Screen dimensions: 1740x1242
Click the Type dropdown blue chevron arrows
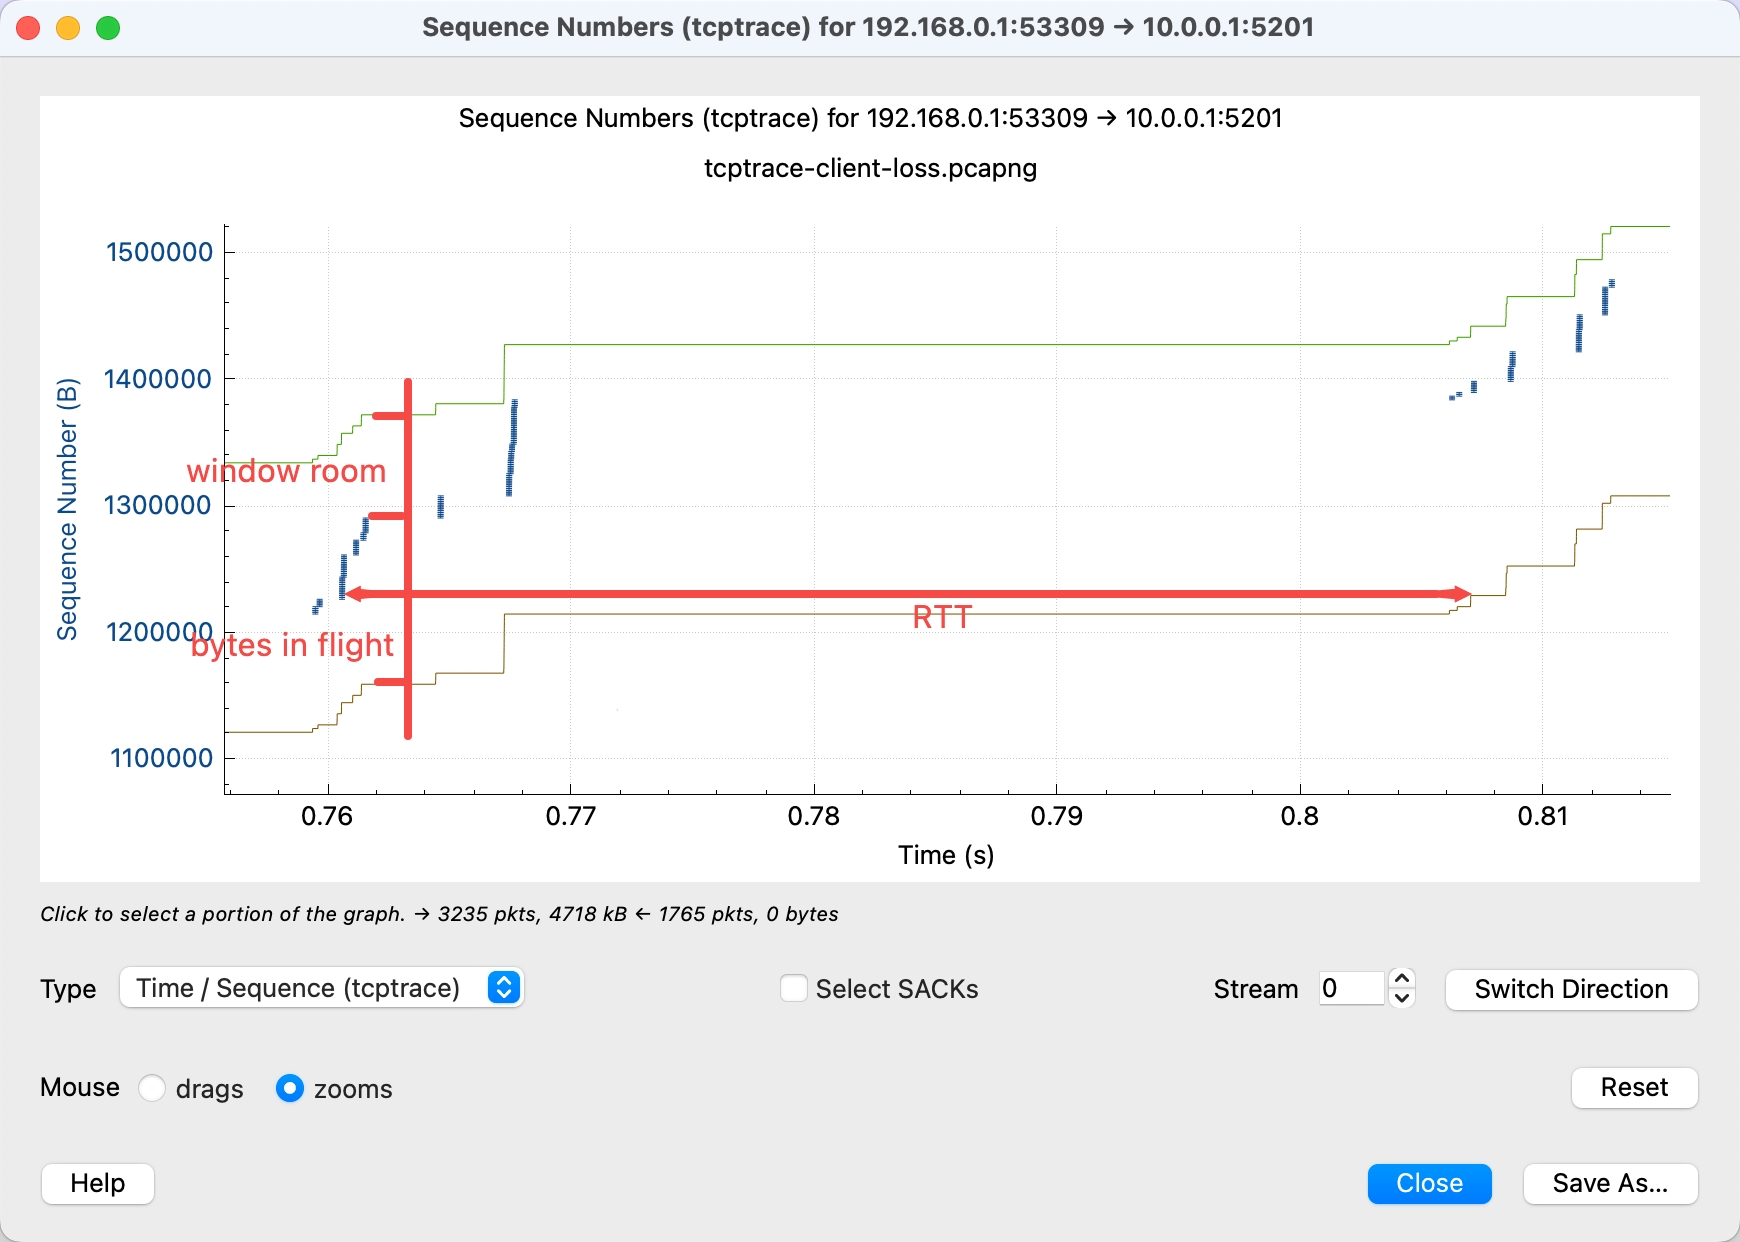(x=504, y=988)
